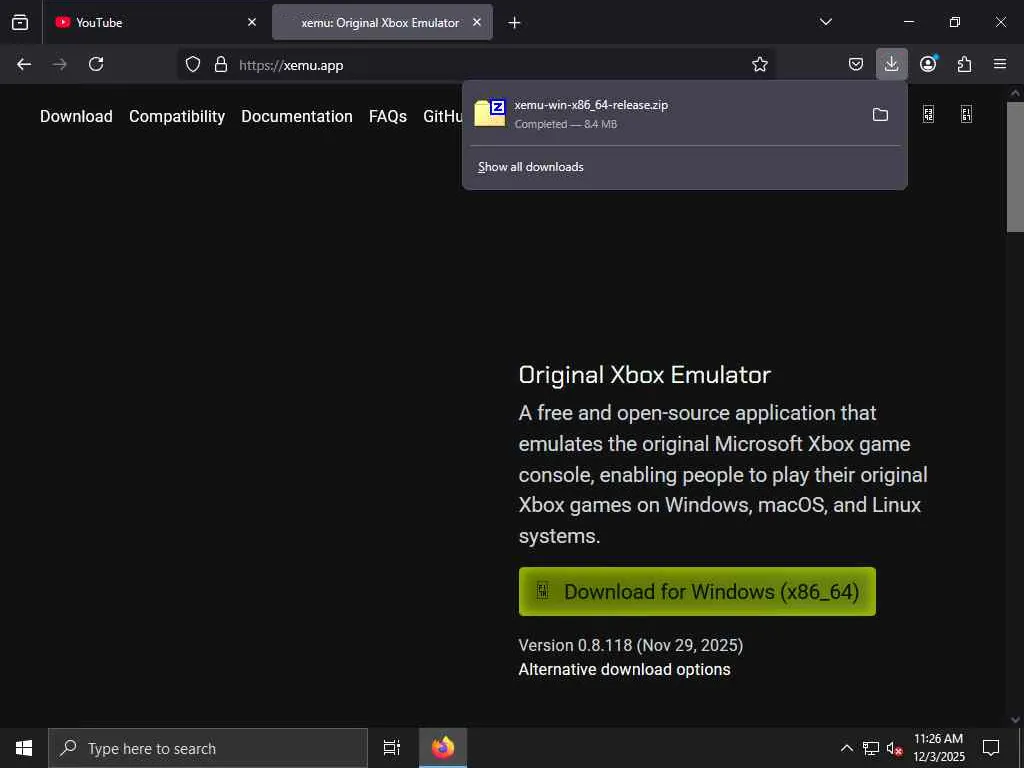Click Firefox icon in taskbar
The image size is (1024, 768).
pyautogui.click(x=443, y=748)
